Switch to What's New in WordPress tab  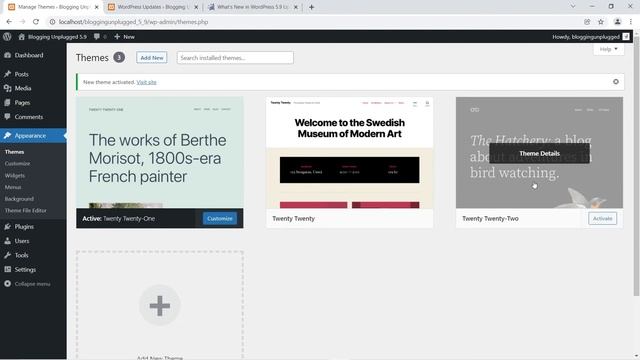(x=252, y=7)
